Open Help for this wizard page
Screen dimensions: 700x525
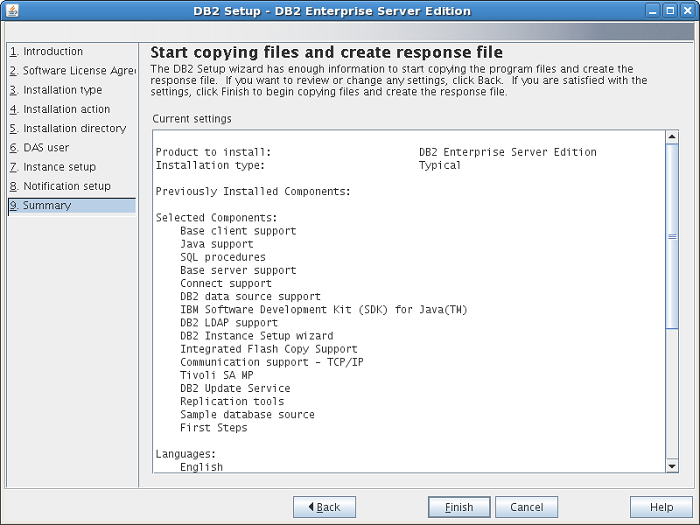pos(661,507)
